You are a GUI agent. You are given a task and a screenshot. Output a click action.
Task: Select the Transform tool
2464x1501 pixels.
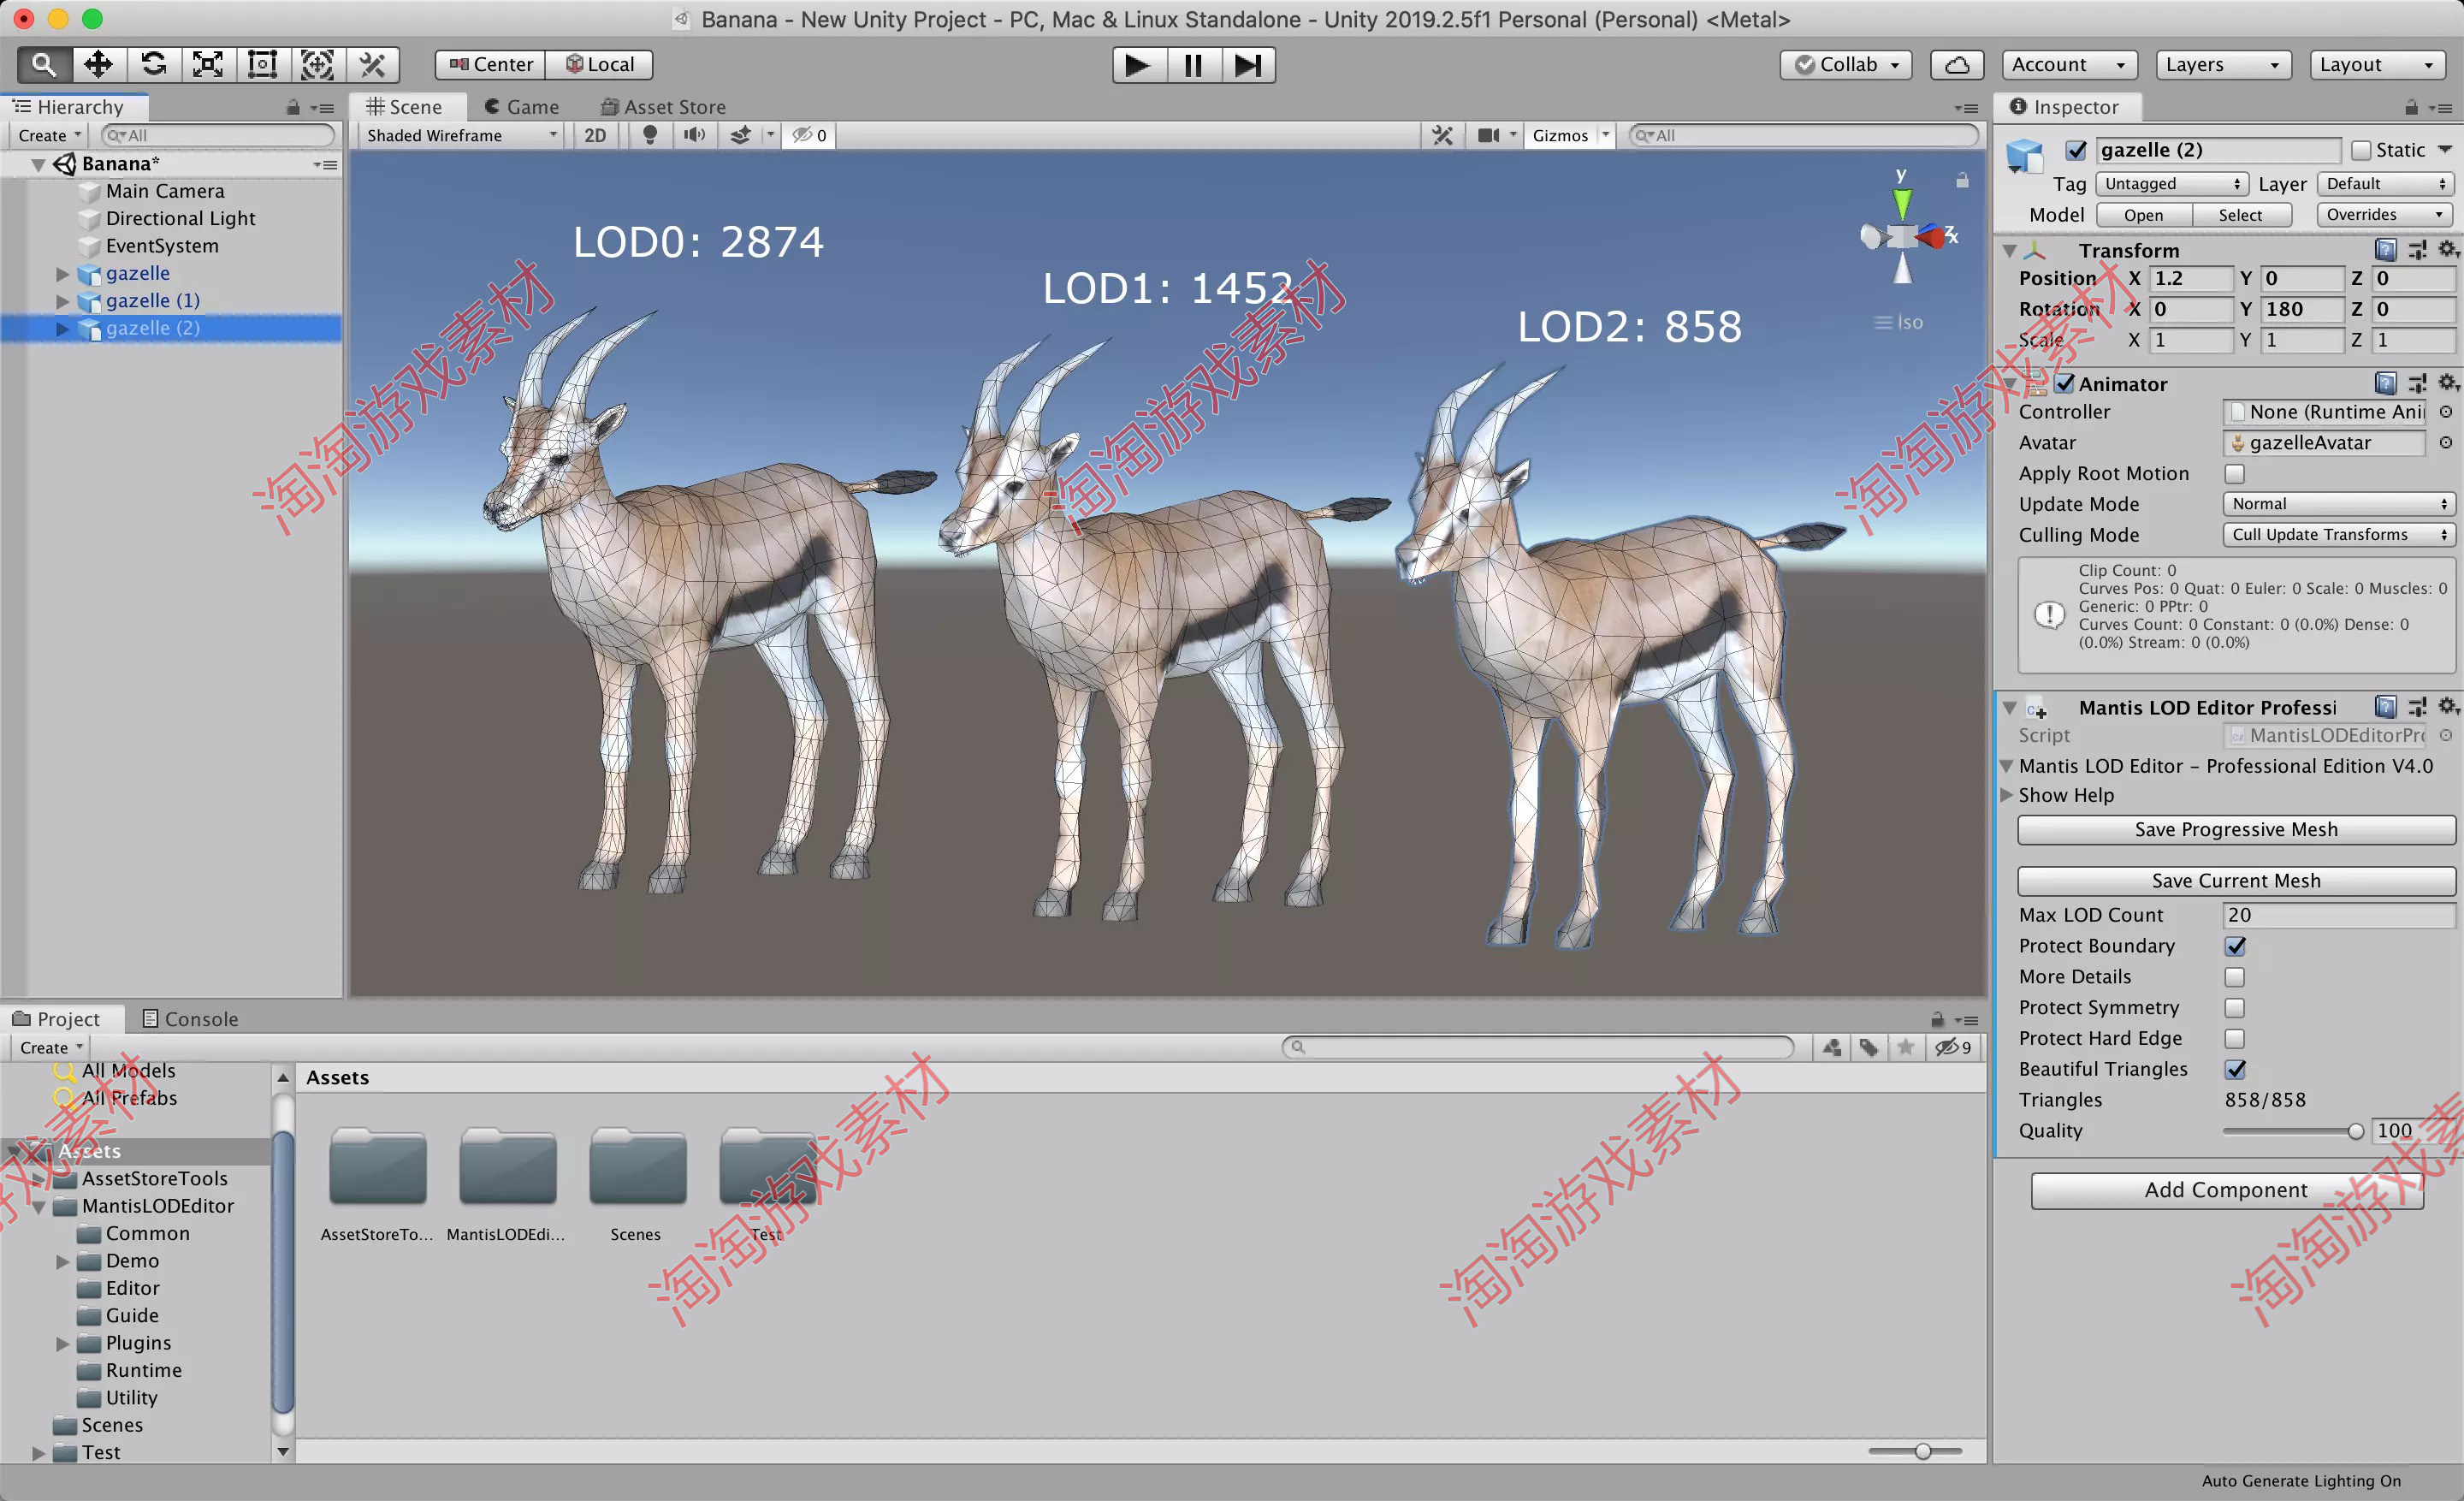tap(317, 65)
